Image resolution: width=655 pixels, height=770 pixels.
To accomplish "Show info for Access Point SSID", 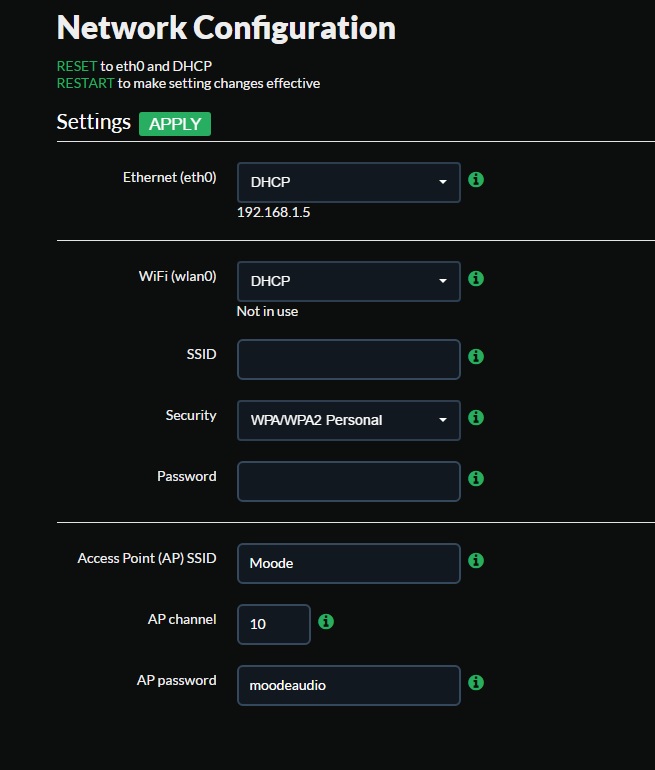I will (x=476, y=560).
